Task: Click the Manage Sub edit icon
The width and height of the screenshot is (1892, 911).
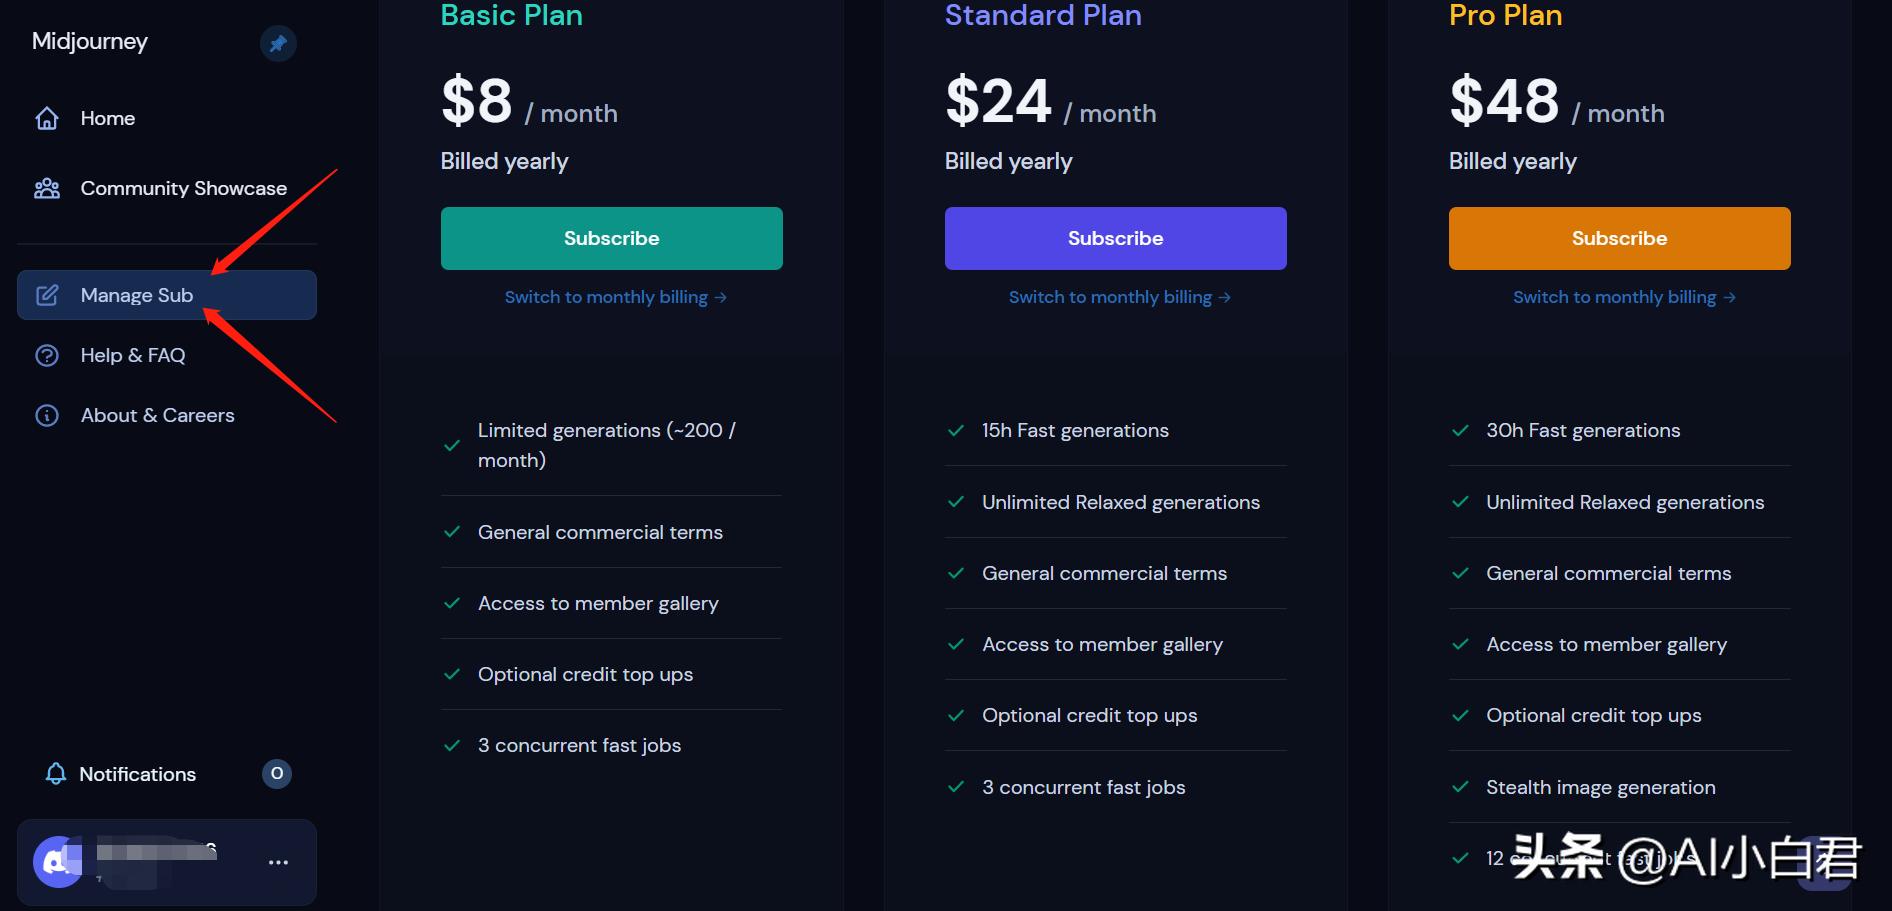Action: click(x=47, y=295)
